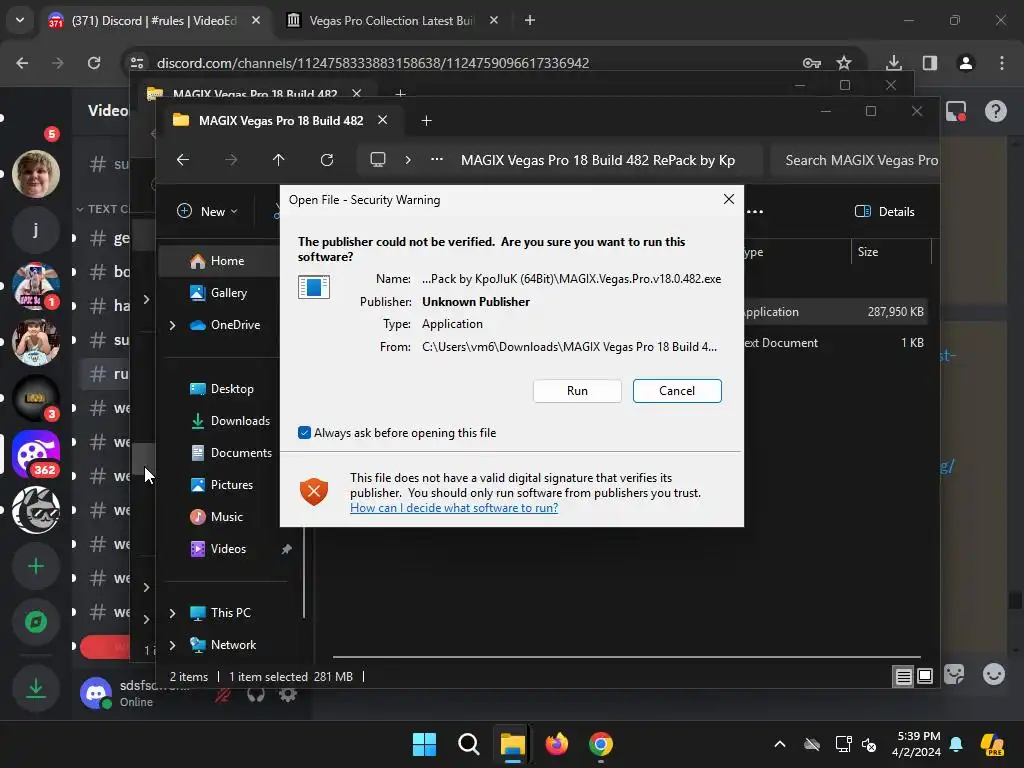Open the Chrome three-dot menu

point(1002,63)
